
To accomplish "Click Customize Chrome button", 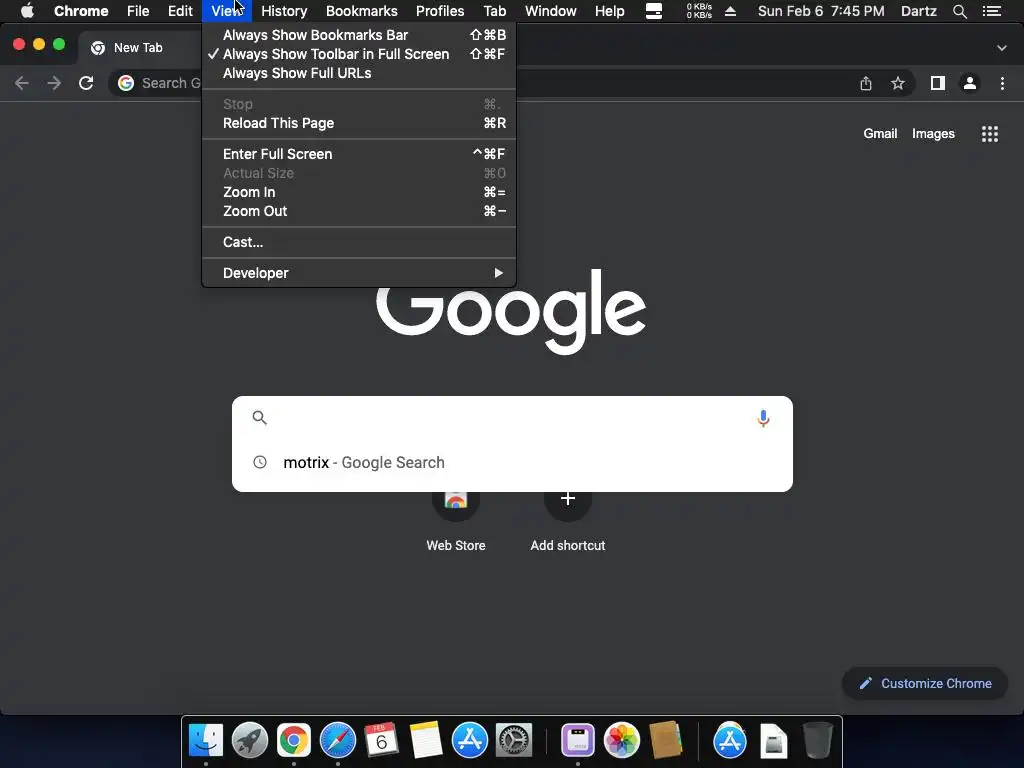I will tap(925, 684).
